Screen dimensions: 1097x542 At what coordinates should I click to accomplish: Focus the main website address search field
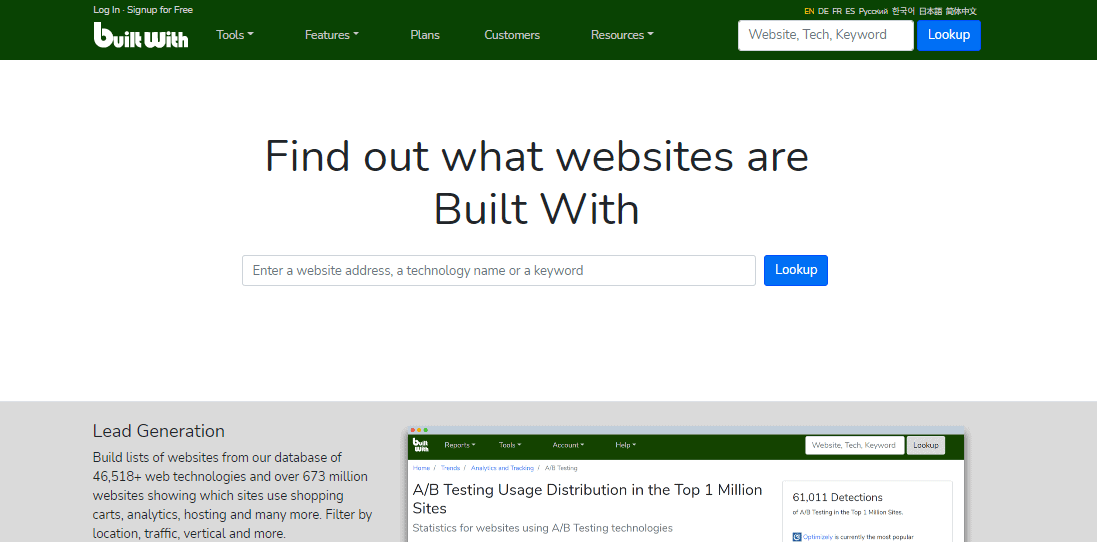(499, 271)
